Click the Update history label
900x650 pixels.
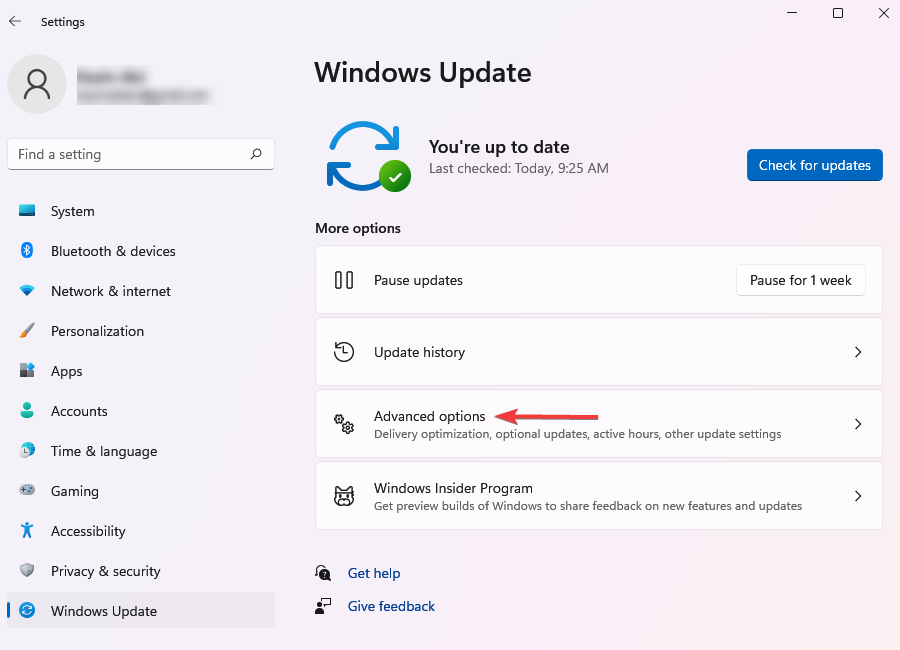(420, 352)
